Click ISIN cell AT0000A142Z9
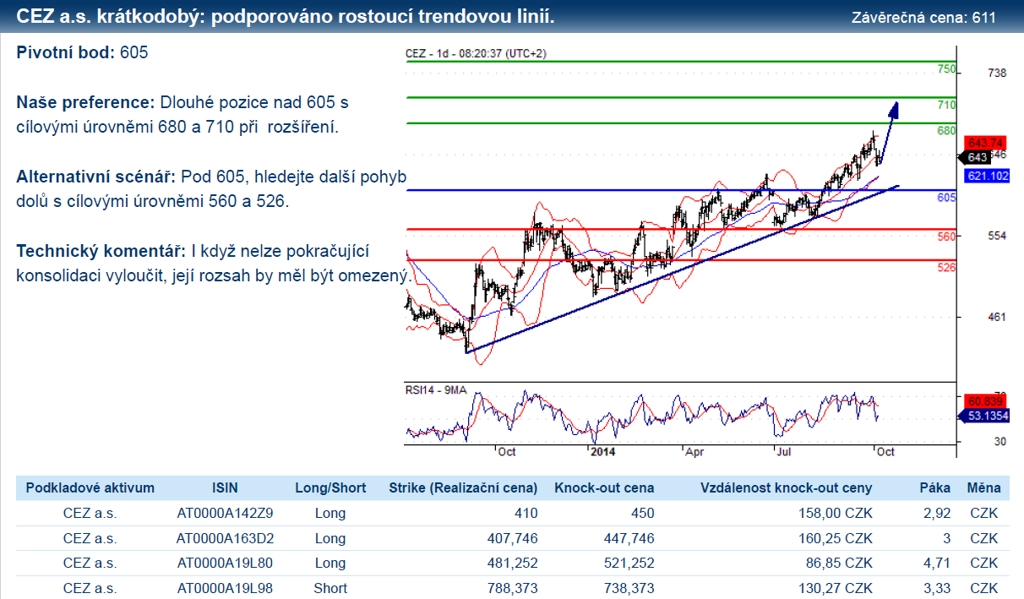1024x599 pixels. click(x=225, y=513)
